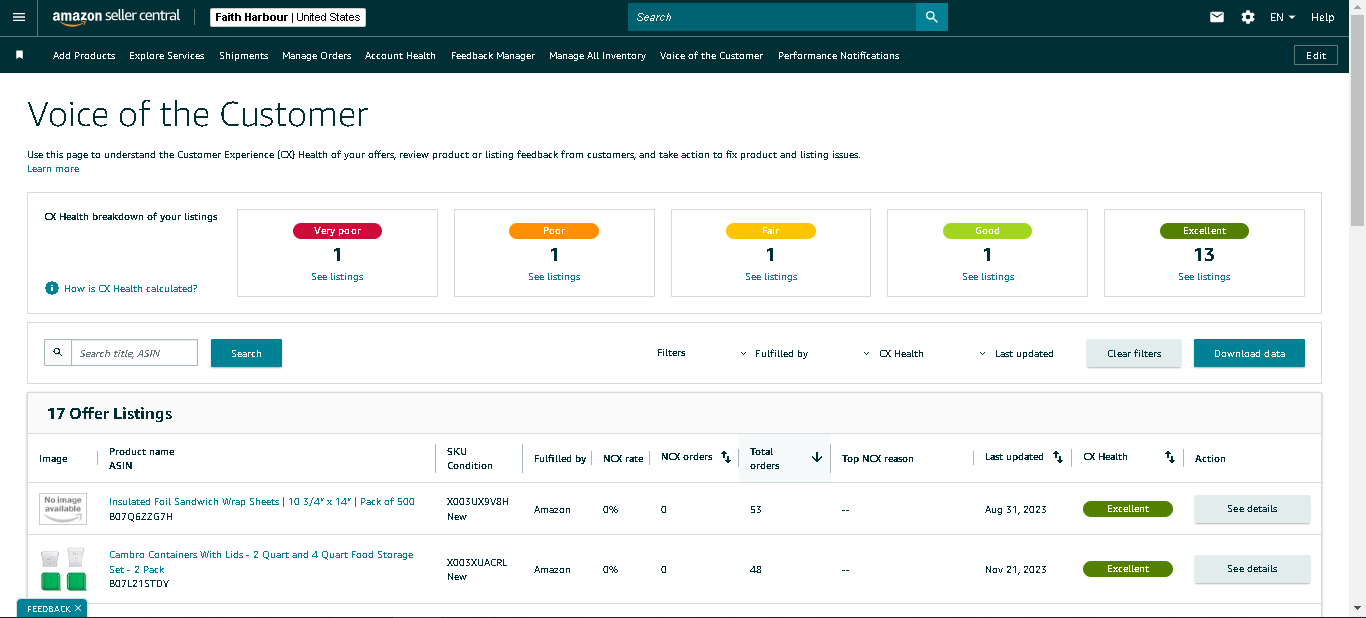Click the info icon beside CX Health calculated
1366x618 pixels.
[x=52, y=288]
